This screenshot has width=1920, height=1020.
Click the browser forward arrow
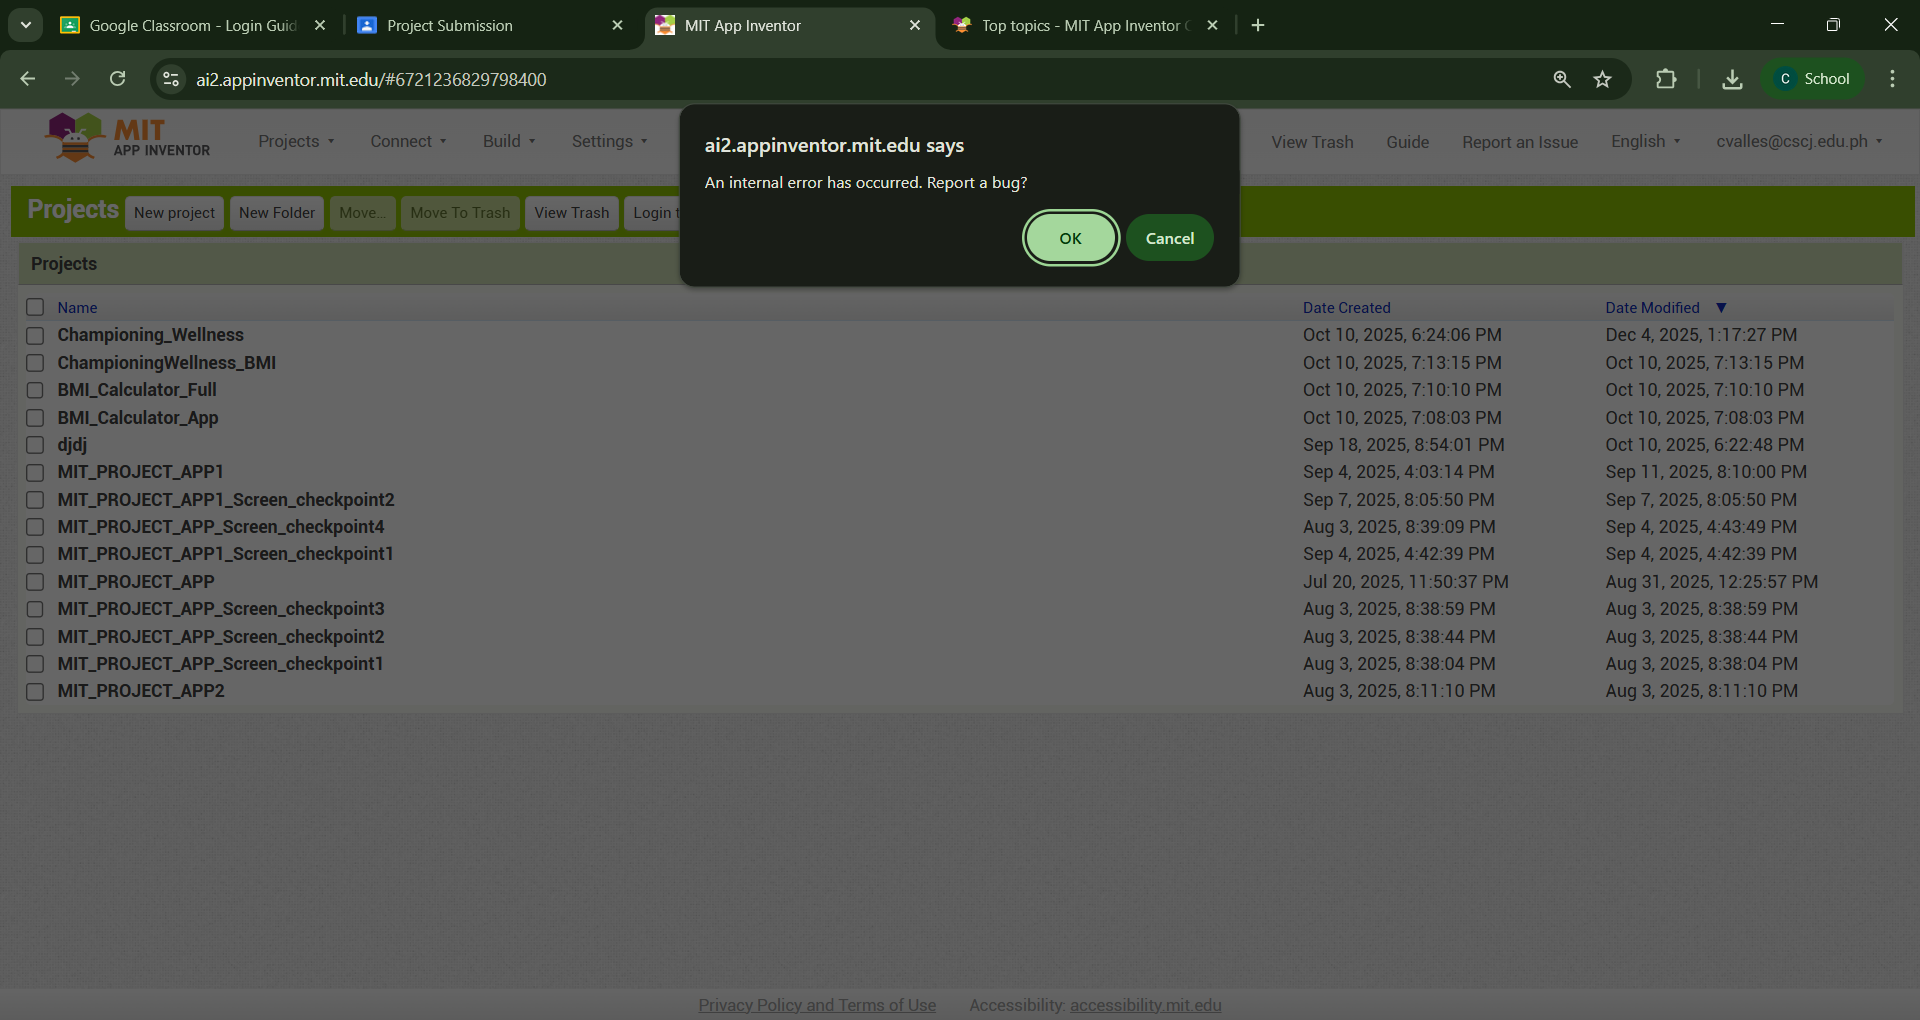[x=72, y=79]
